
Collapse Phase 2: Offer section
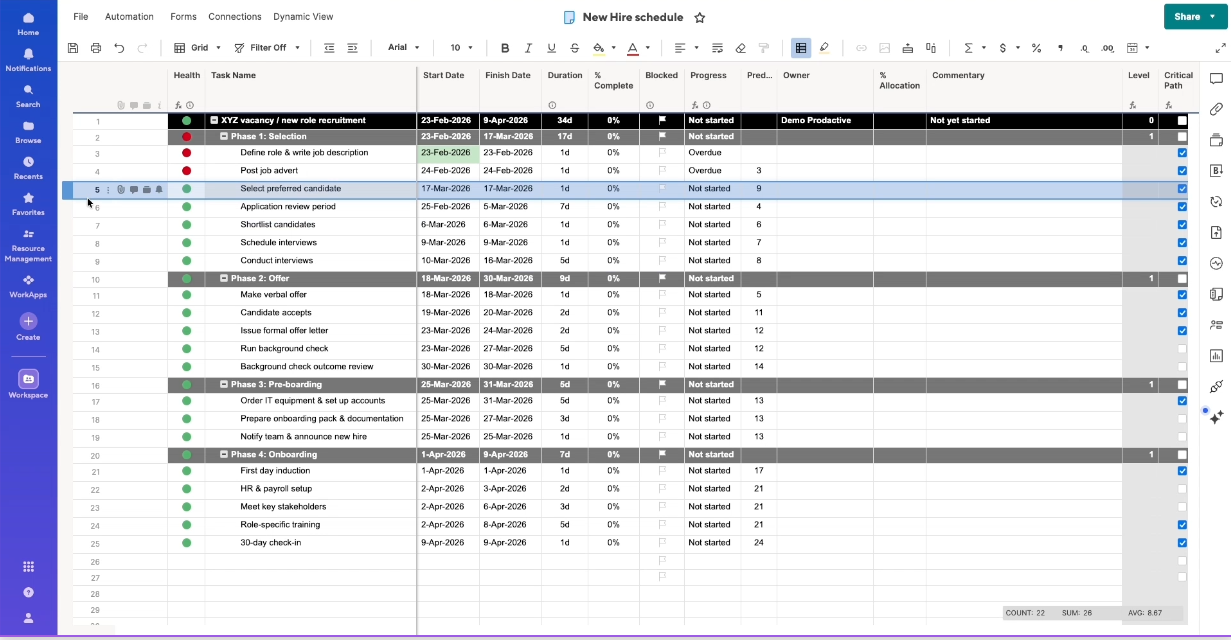click(224, 279)
